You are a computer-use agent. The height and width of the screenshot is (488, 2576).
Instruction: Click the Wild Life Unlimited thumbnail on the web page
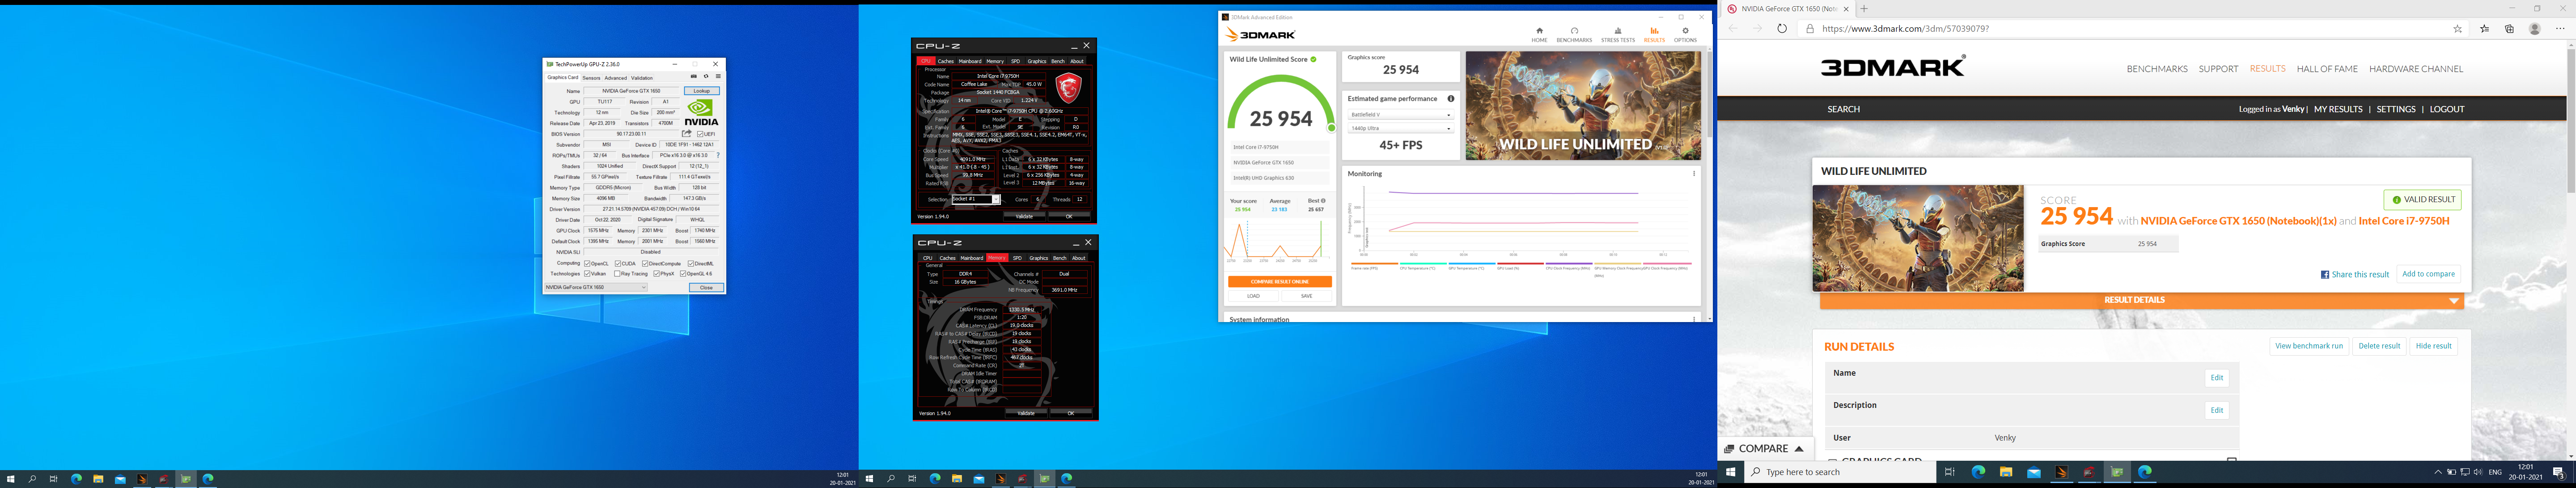[1918, 238]
